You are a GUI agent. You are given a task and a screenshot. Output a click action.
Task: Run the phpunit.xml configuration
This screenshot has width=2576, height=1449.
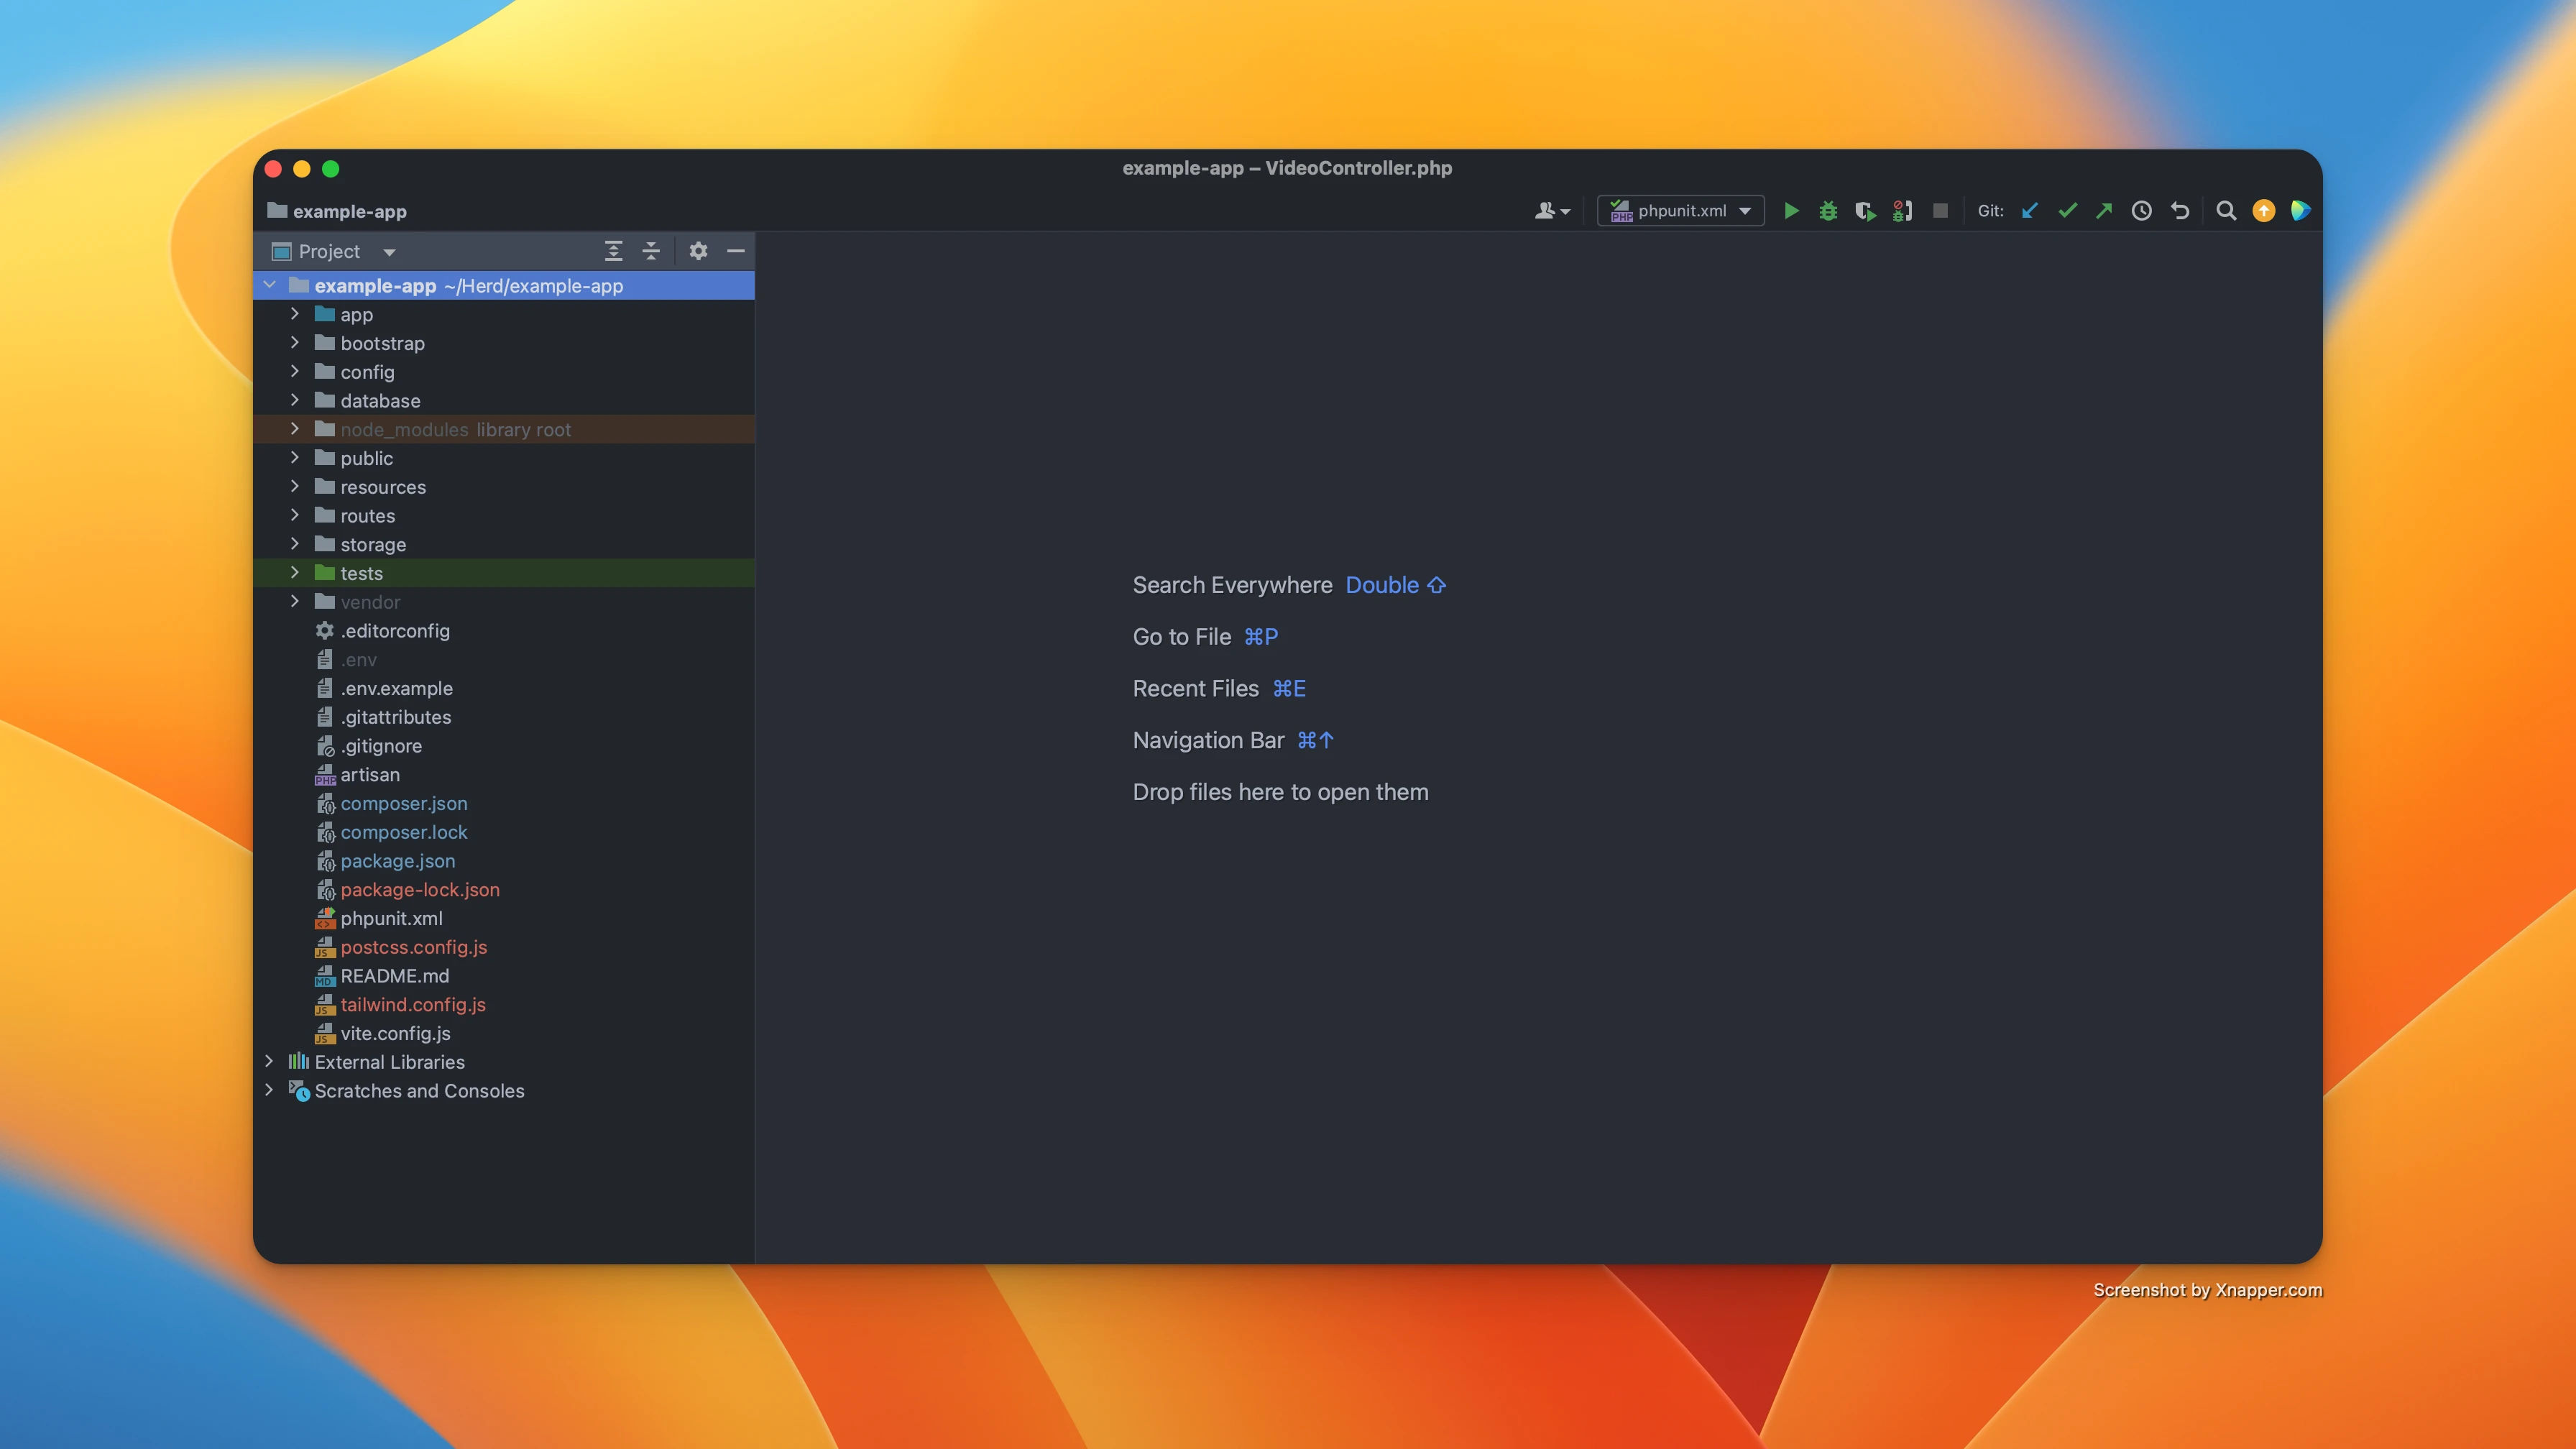1792,211
